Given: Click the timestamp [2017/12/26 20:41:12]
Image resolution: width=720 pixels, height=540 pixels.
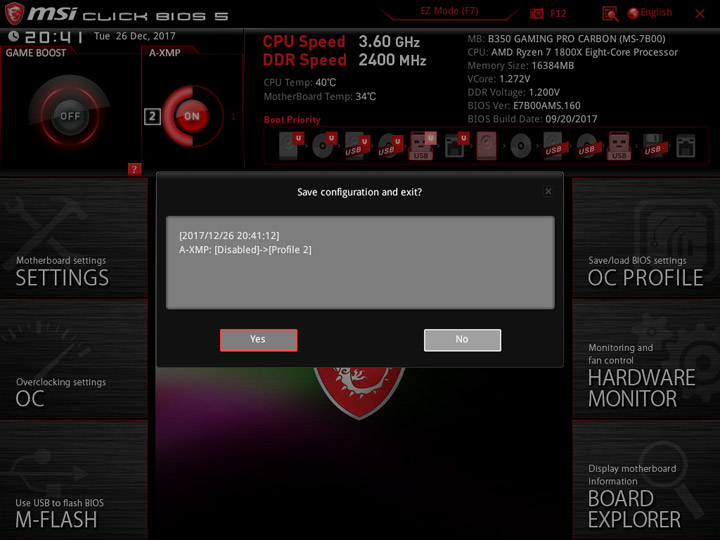Looking at the screenshot, I should coord(229,236).
